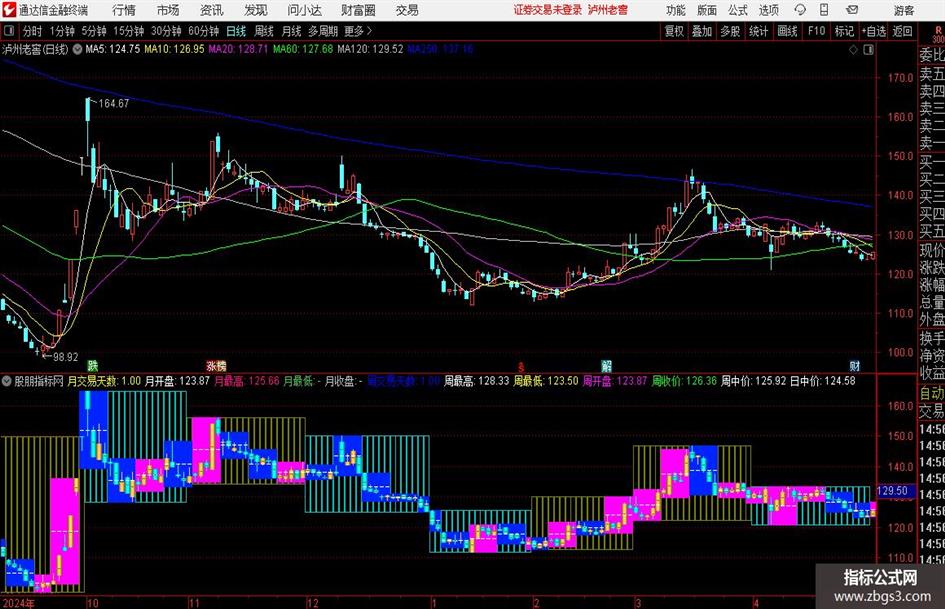Viewport: 945px width, 609px height.
Task: Switch to 30分钟 period tab
Action: (x=166, y=31)
